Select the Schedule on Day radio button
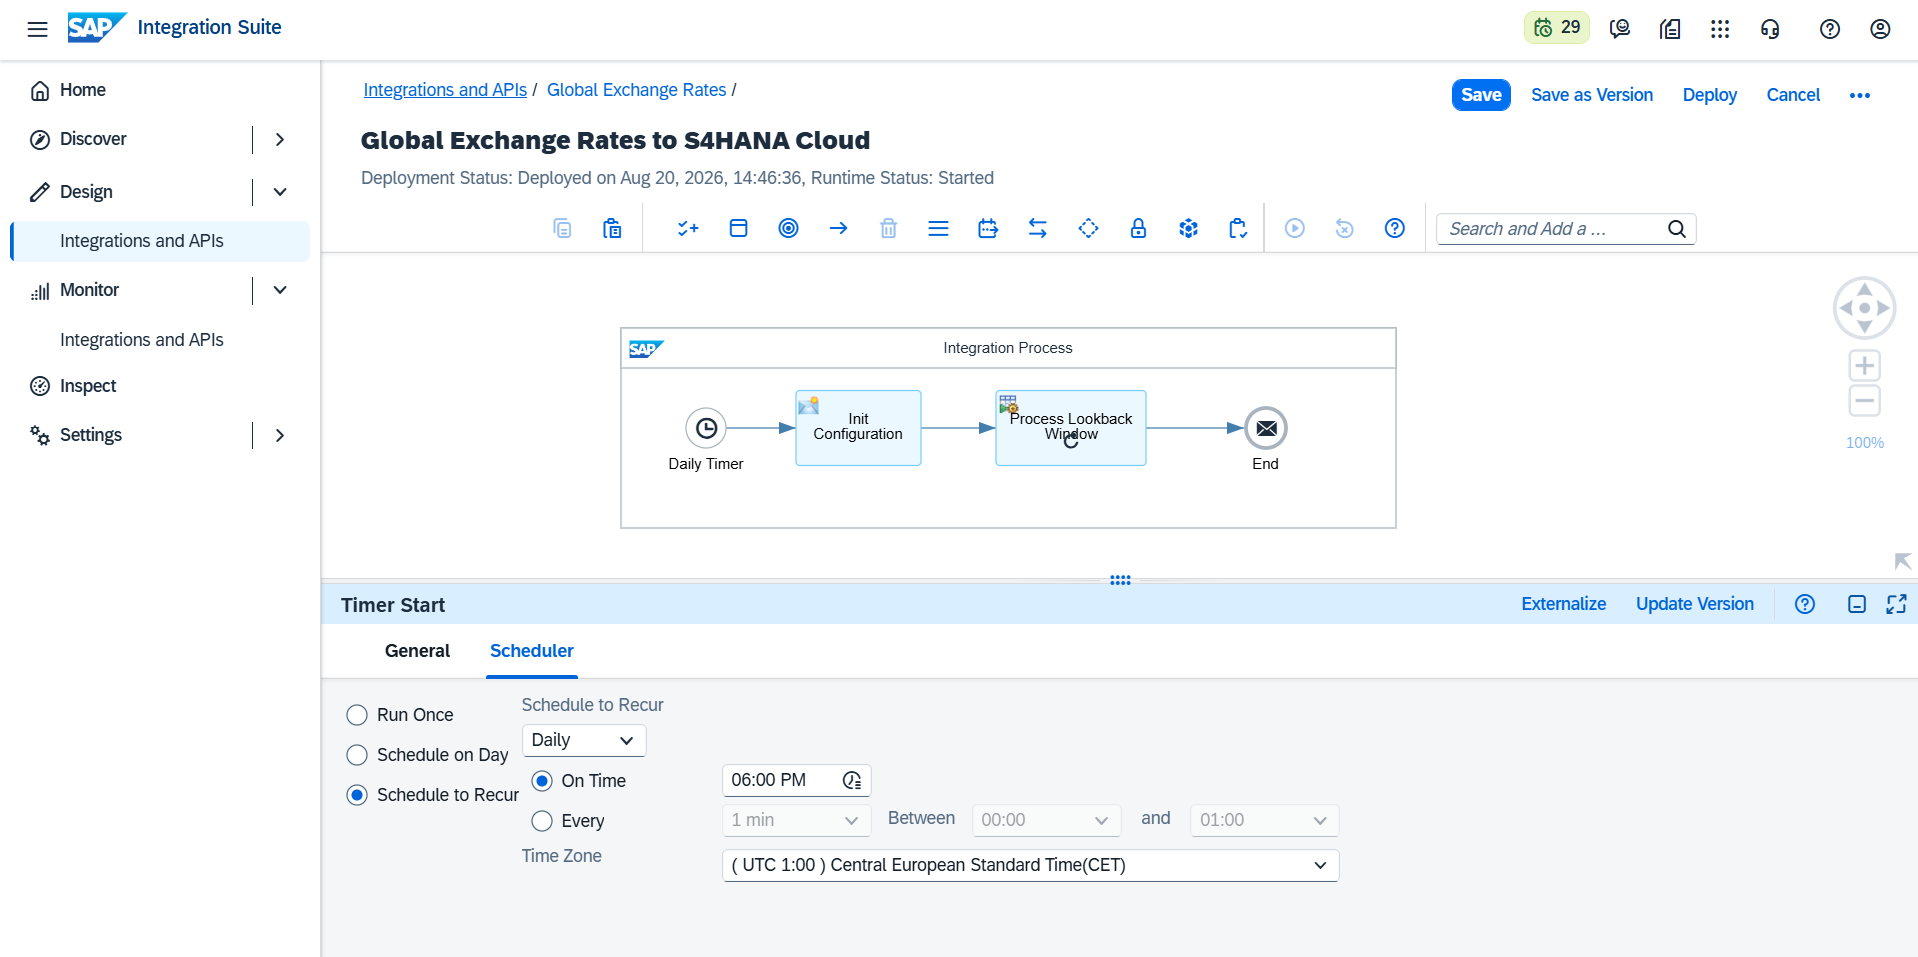 (x=357, y=755)
